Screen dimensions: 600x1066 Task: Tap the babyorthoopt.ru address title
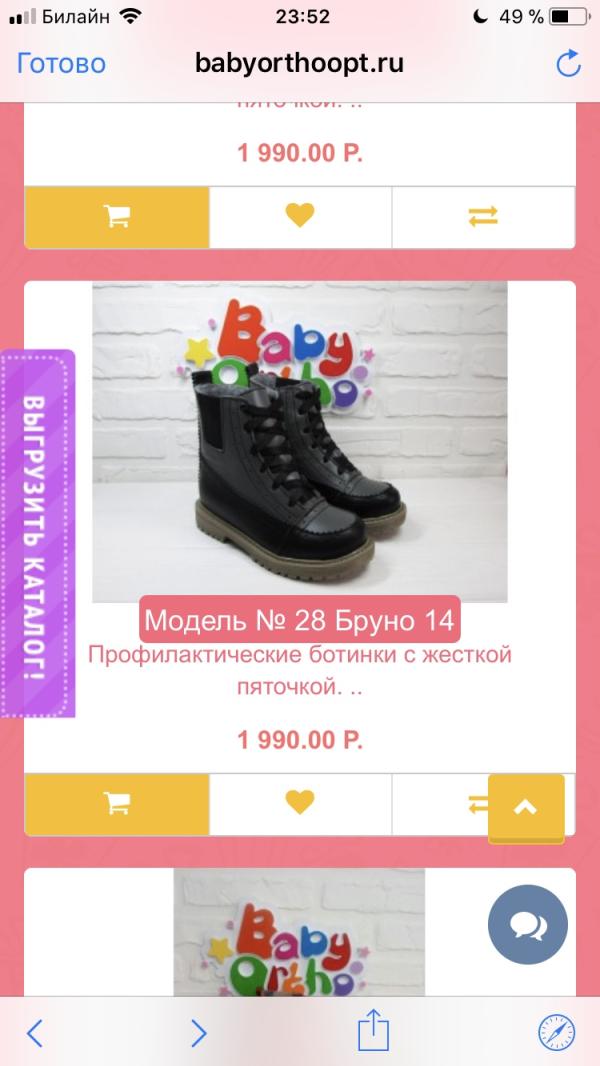coord(299,63)
